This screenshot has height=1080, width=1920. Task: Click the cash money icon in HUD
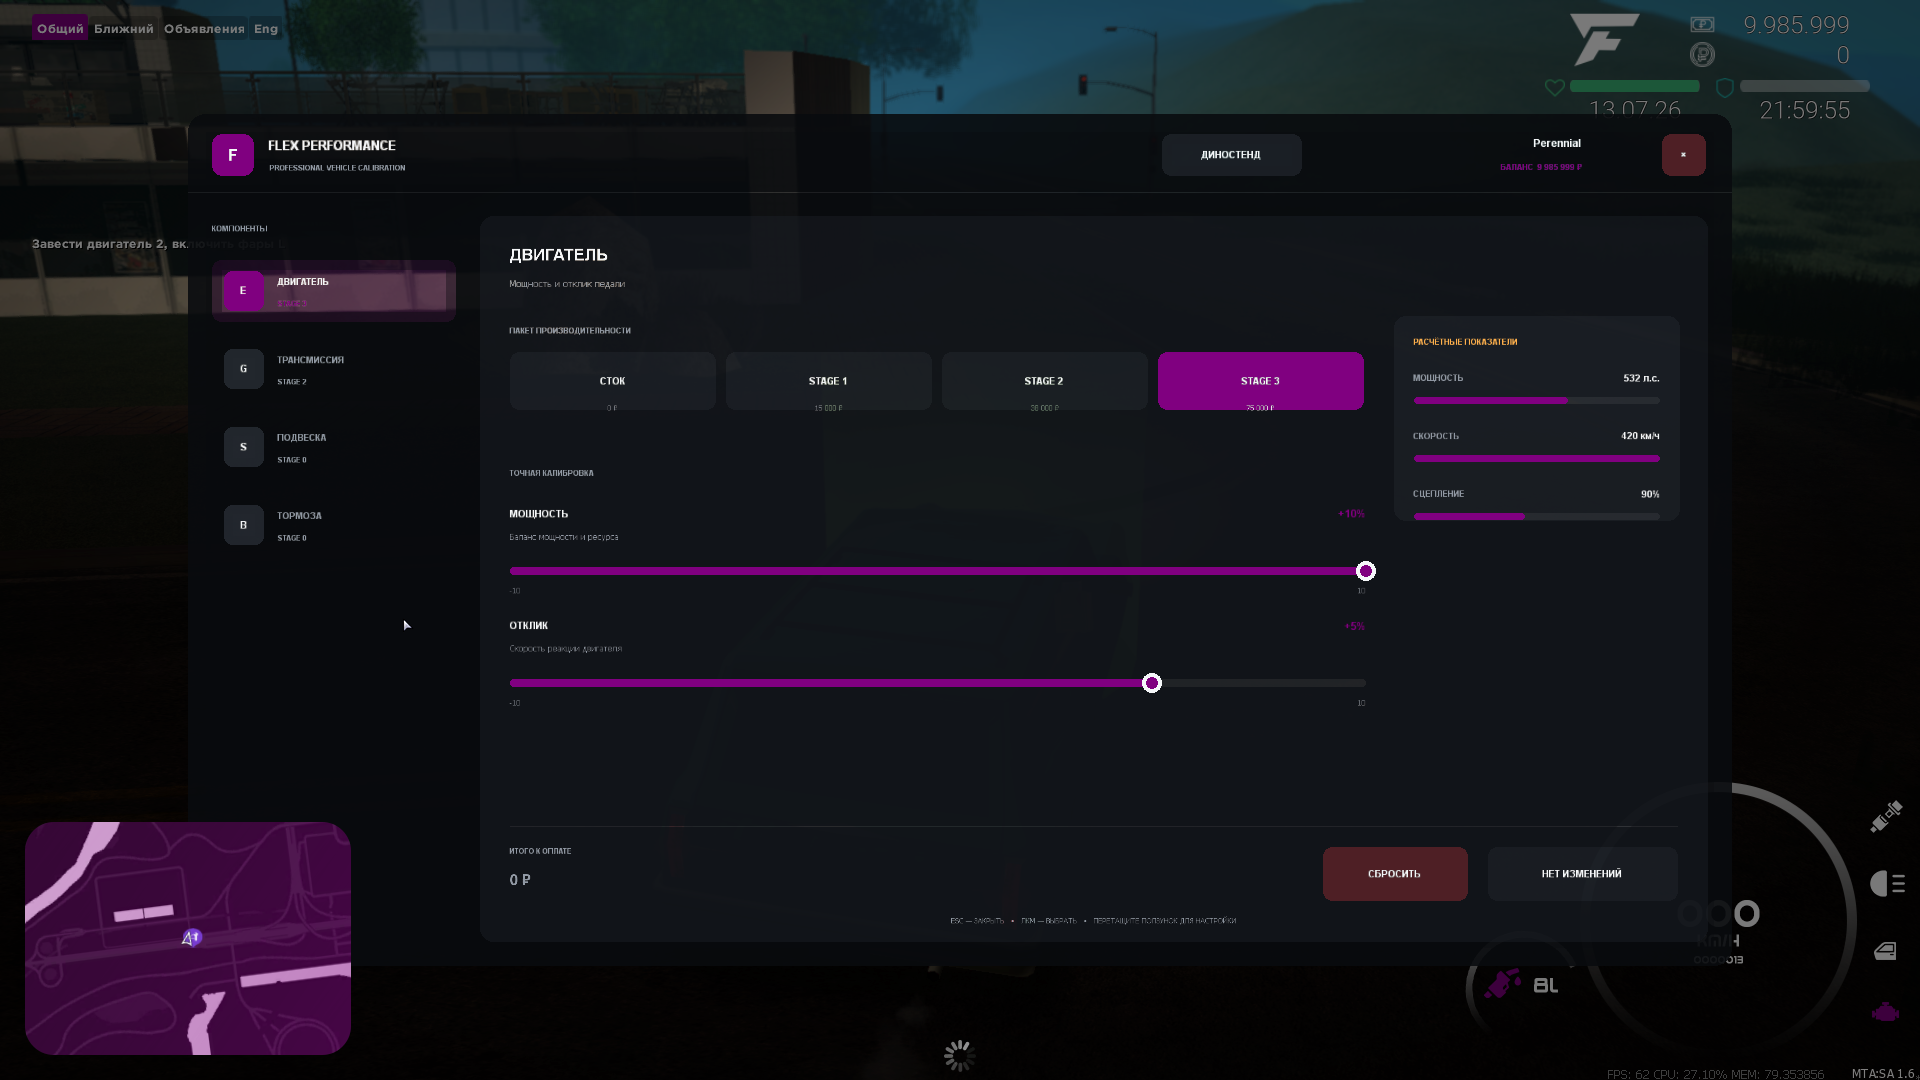pos(1702,24)
